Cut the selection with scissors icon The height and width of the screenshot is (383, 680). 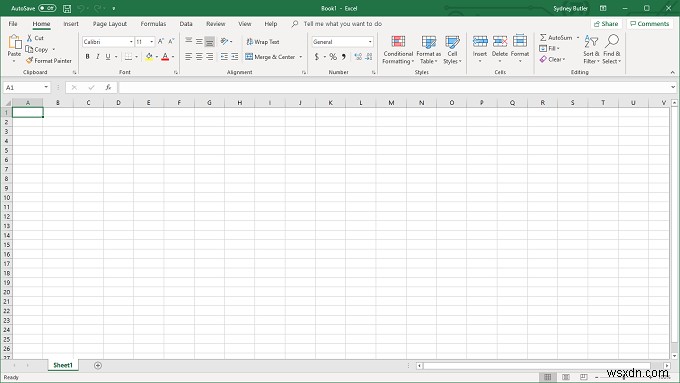pos(29,38)
